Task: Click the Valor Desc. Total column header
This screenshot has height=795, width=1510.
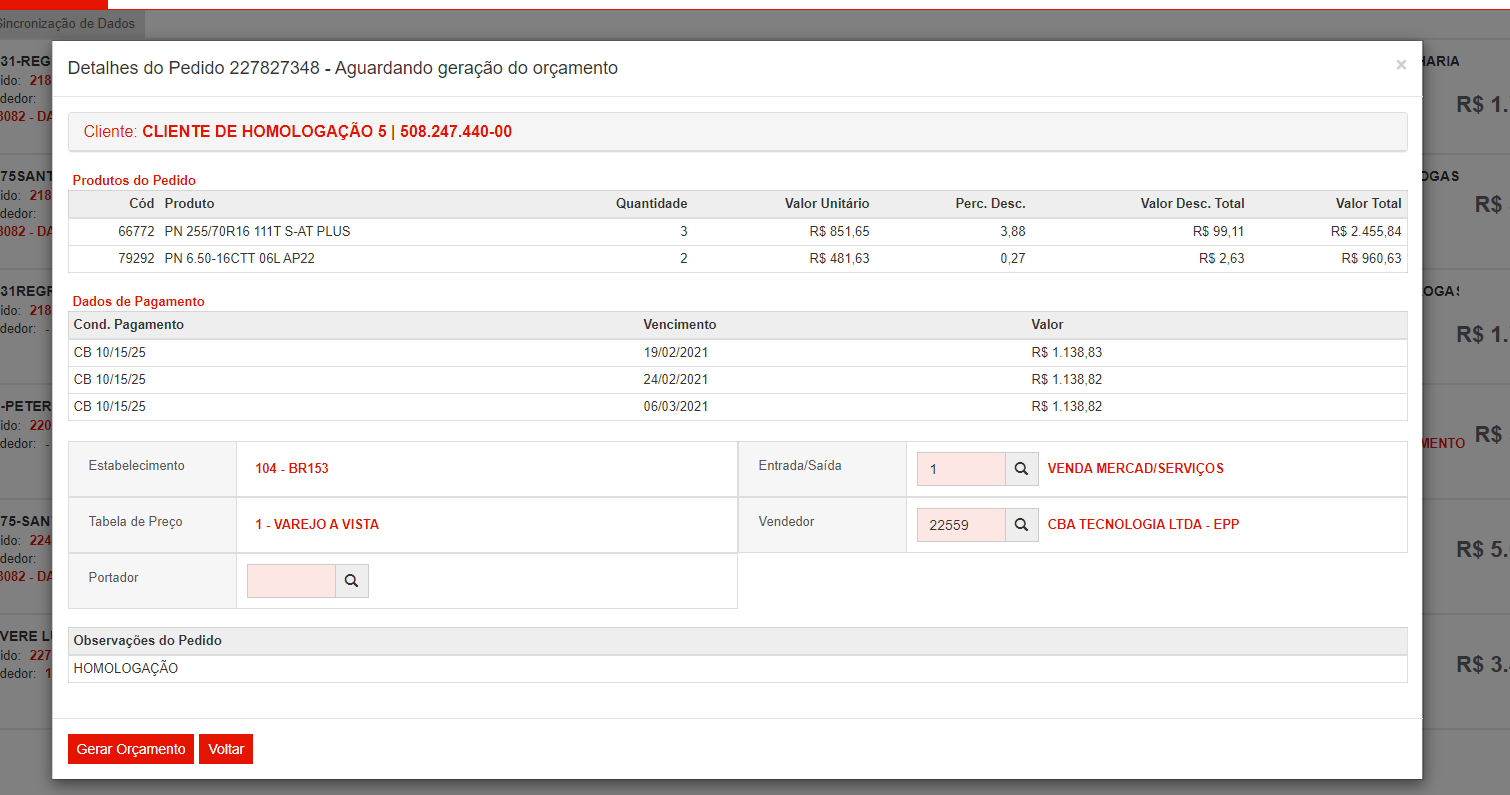Action: tap(1193, 203)
